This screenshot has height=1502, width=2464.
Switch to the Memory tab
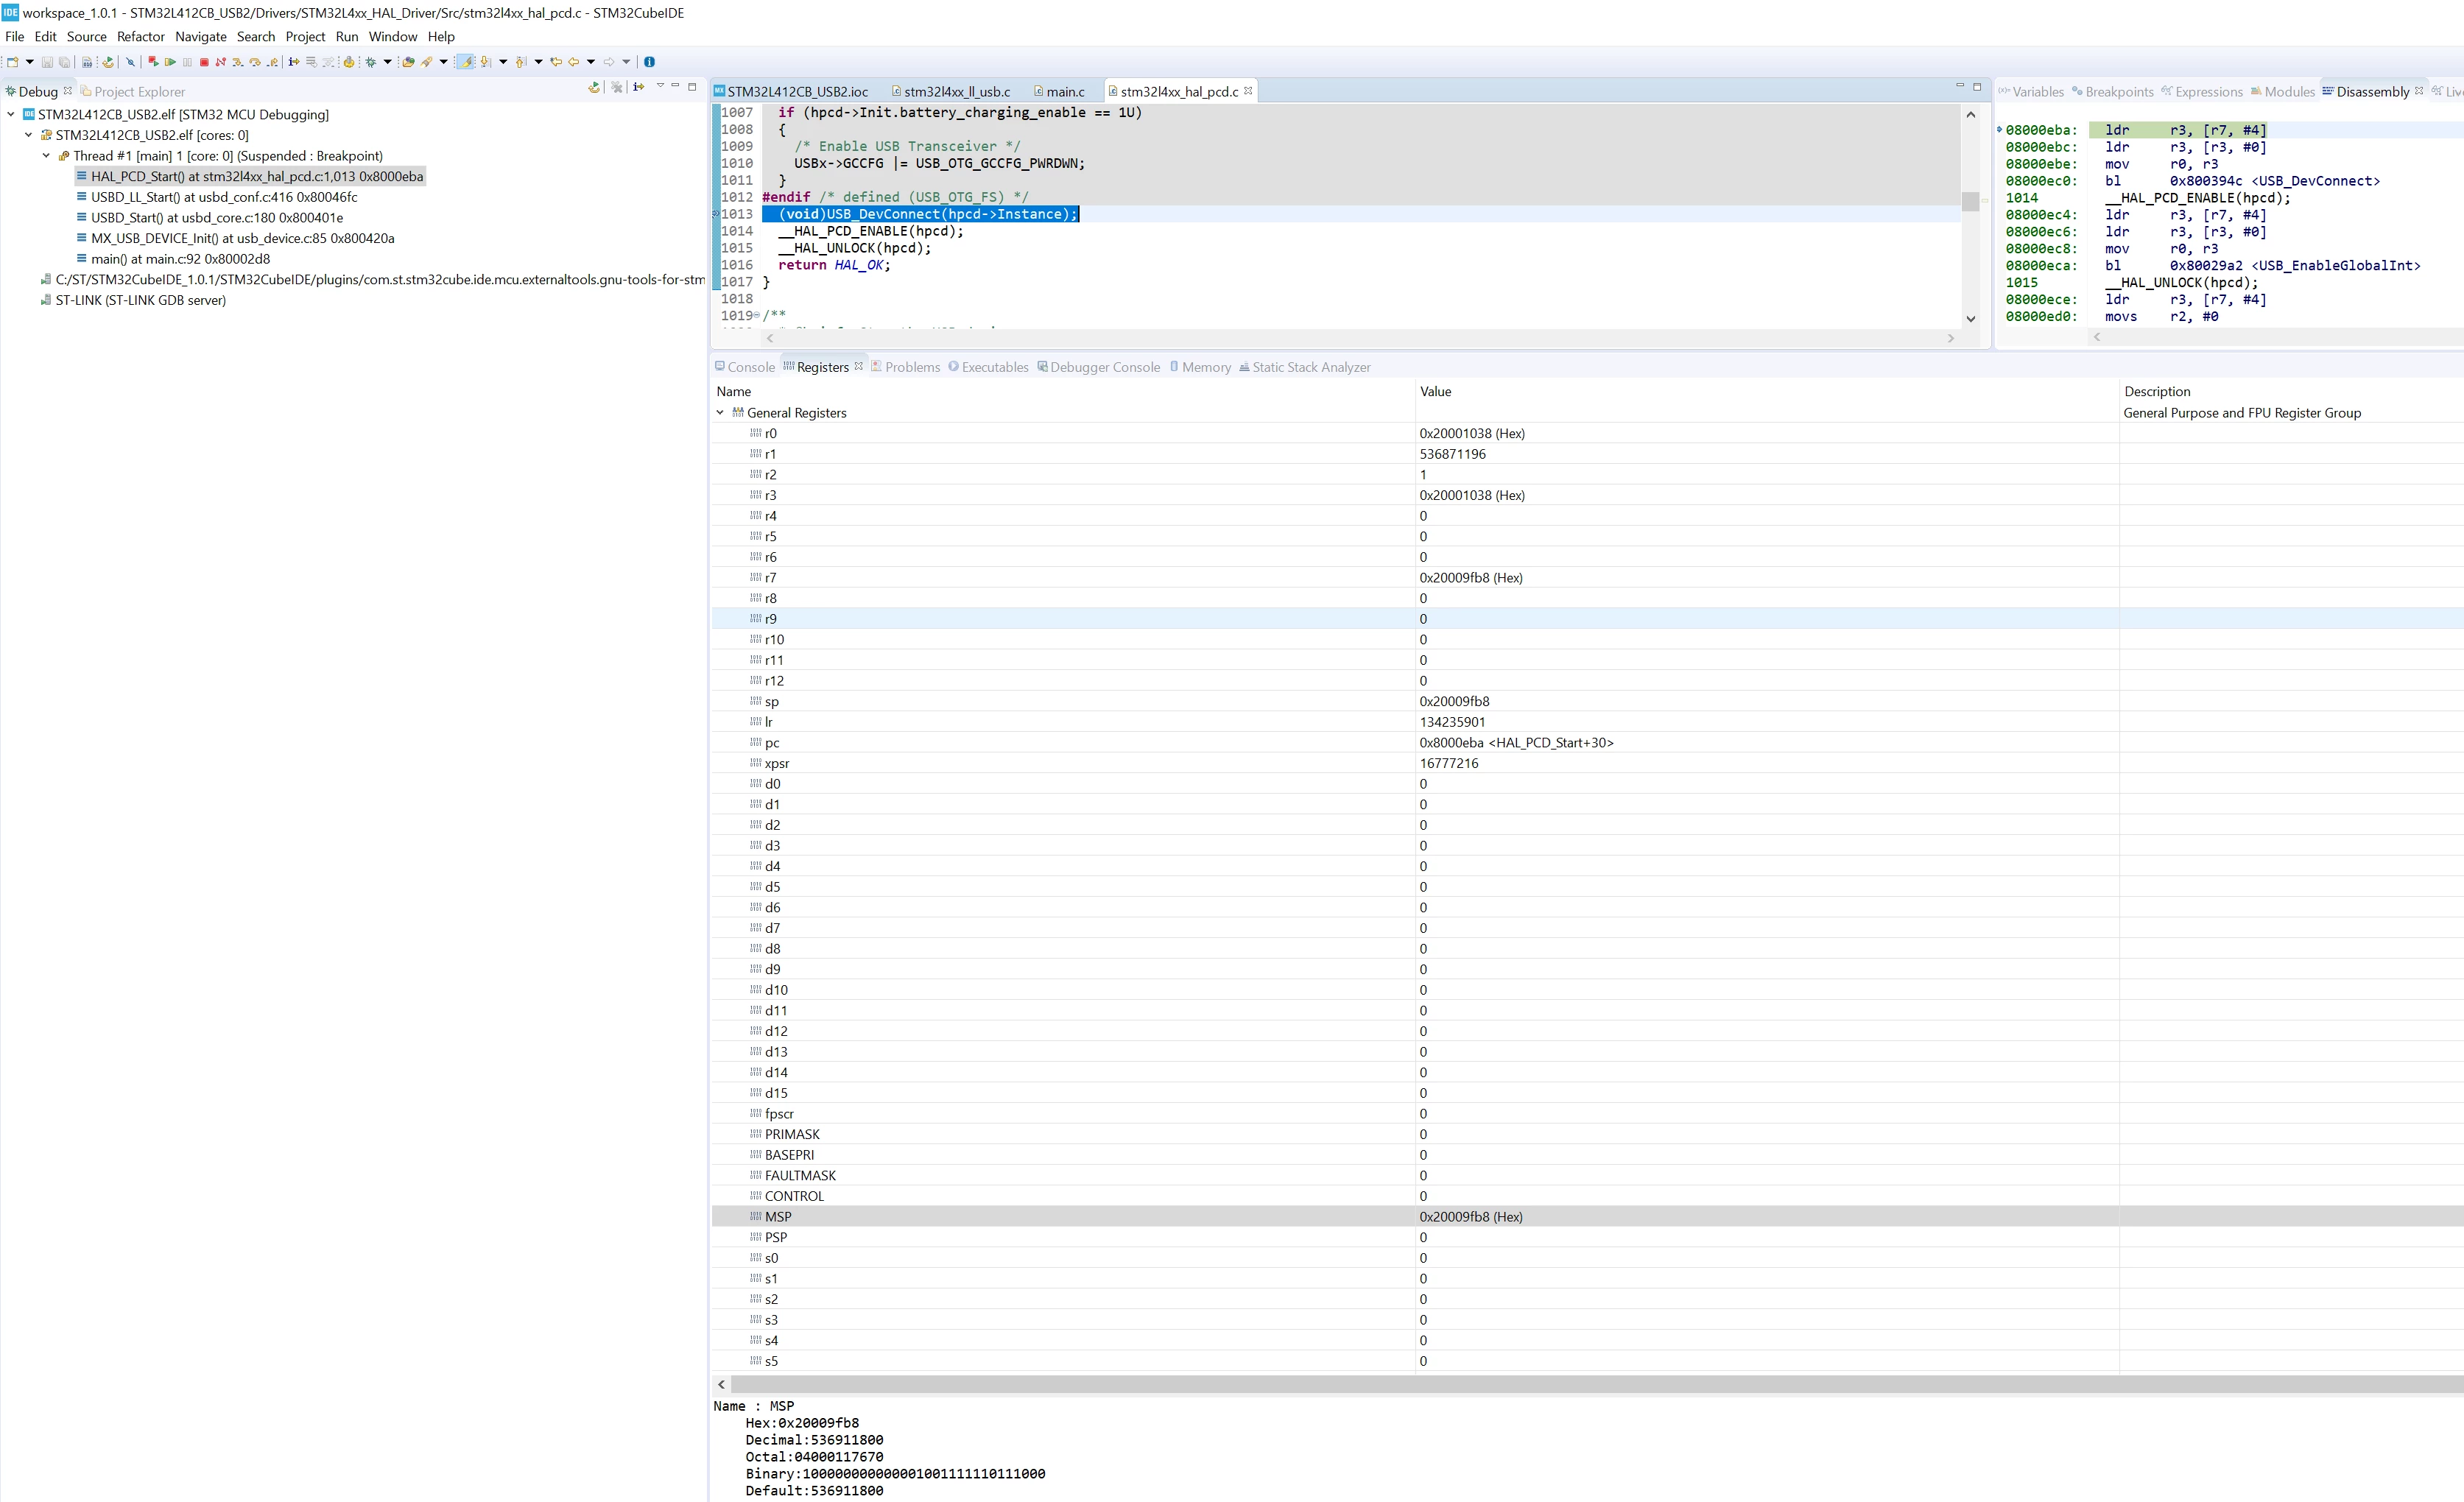[1200, 367]
